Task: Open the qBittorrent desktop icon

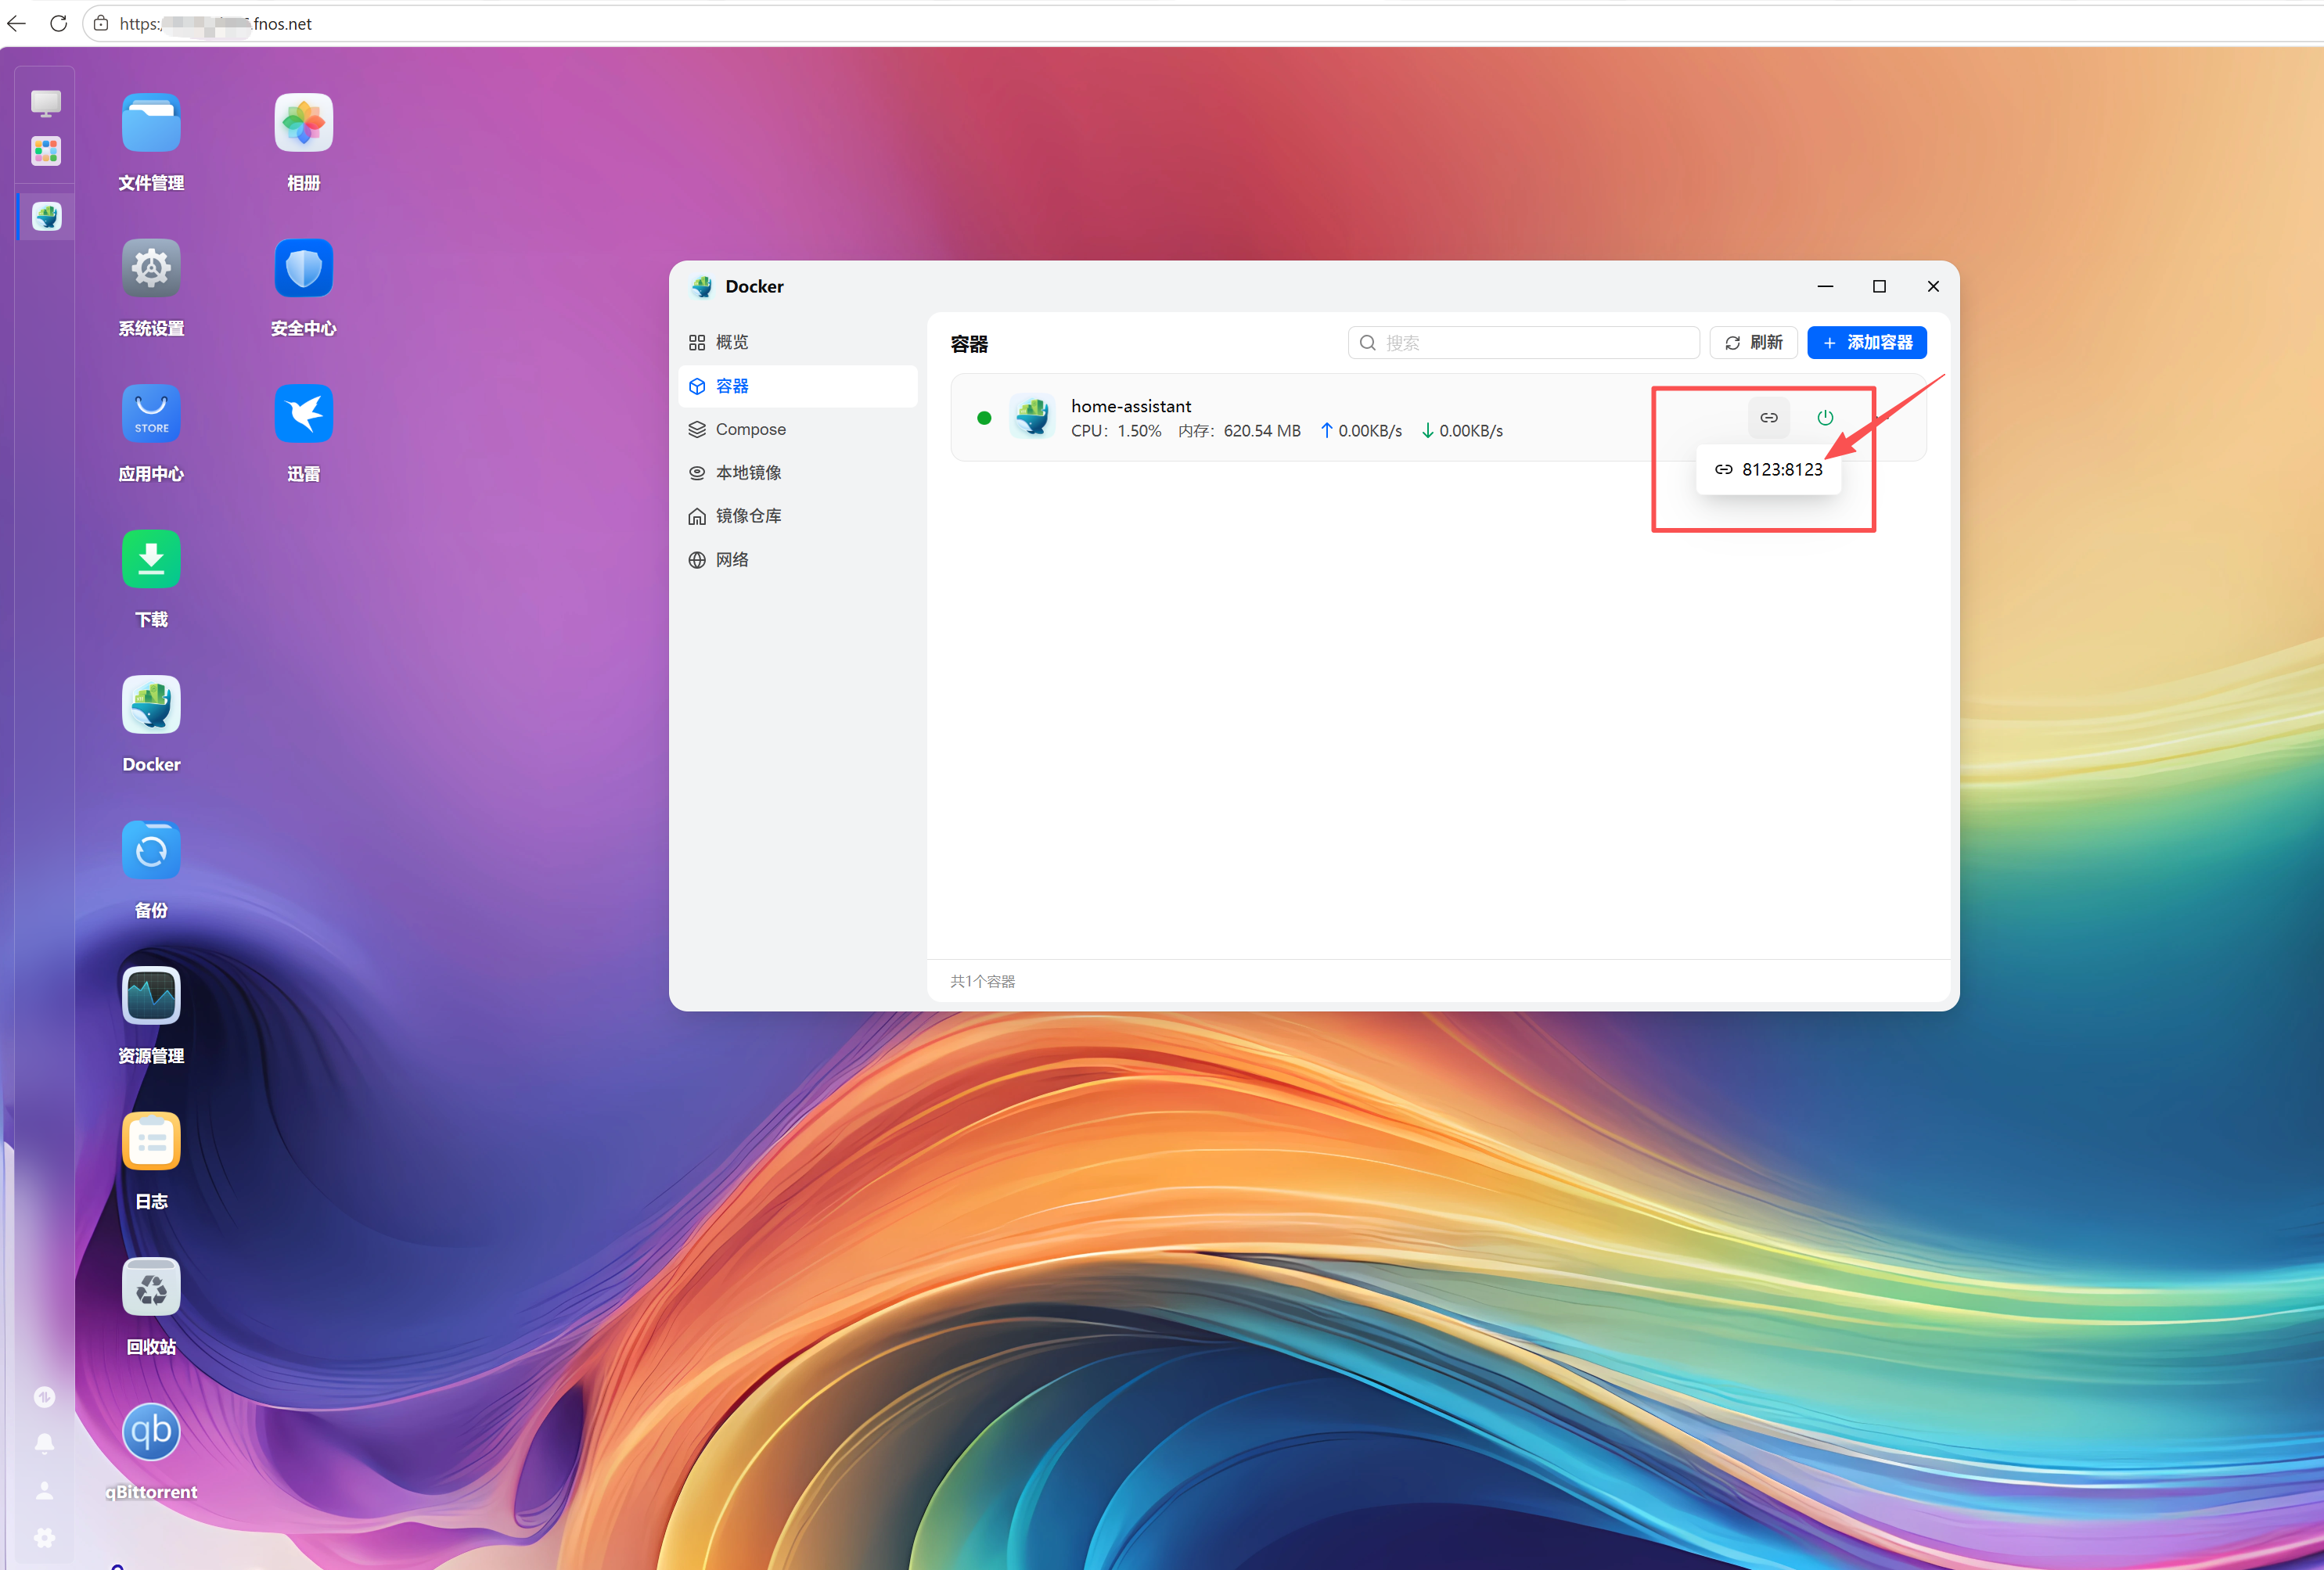Action: click(151, 1432)
